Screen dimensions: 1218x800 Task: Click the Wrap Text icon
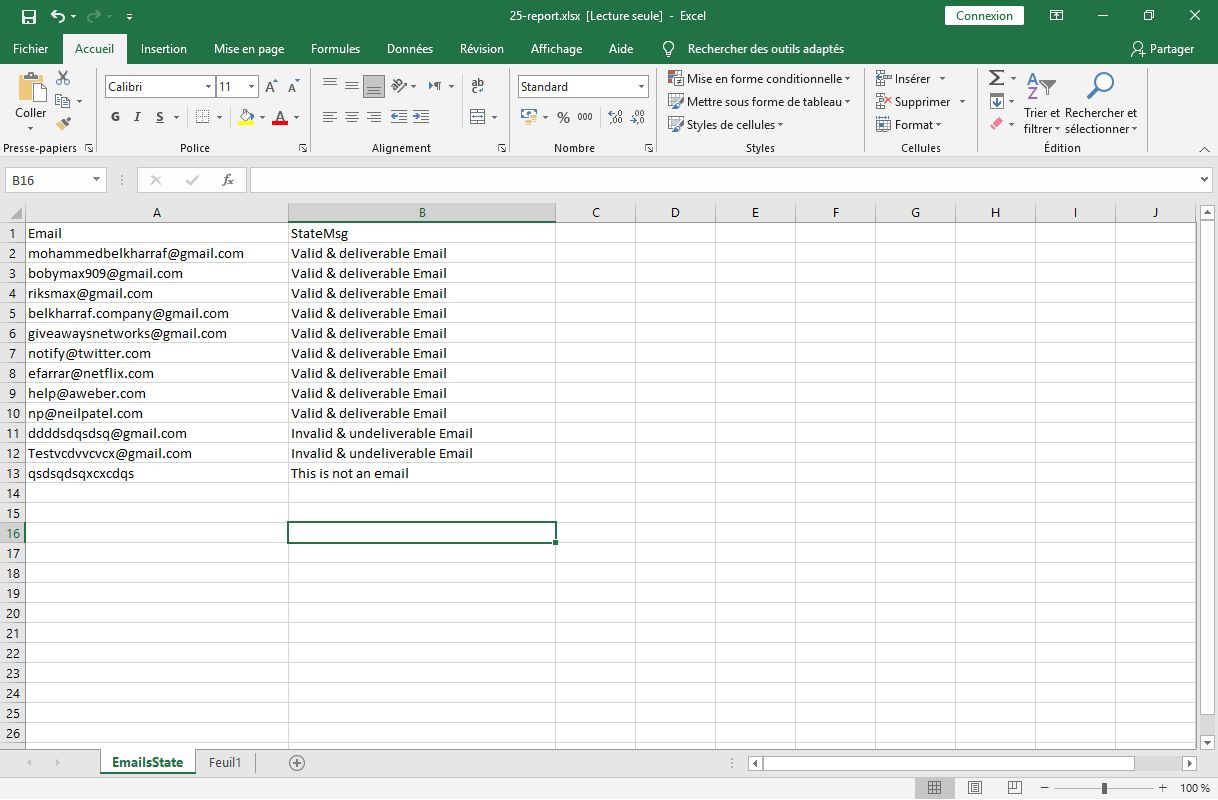478,86
